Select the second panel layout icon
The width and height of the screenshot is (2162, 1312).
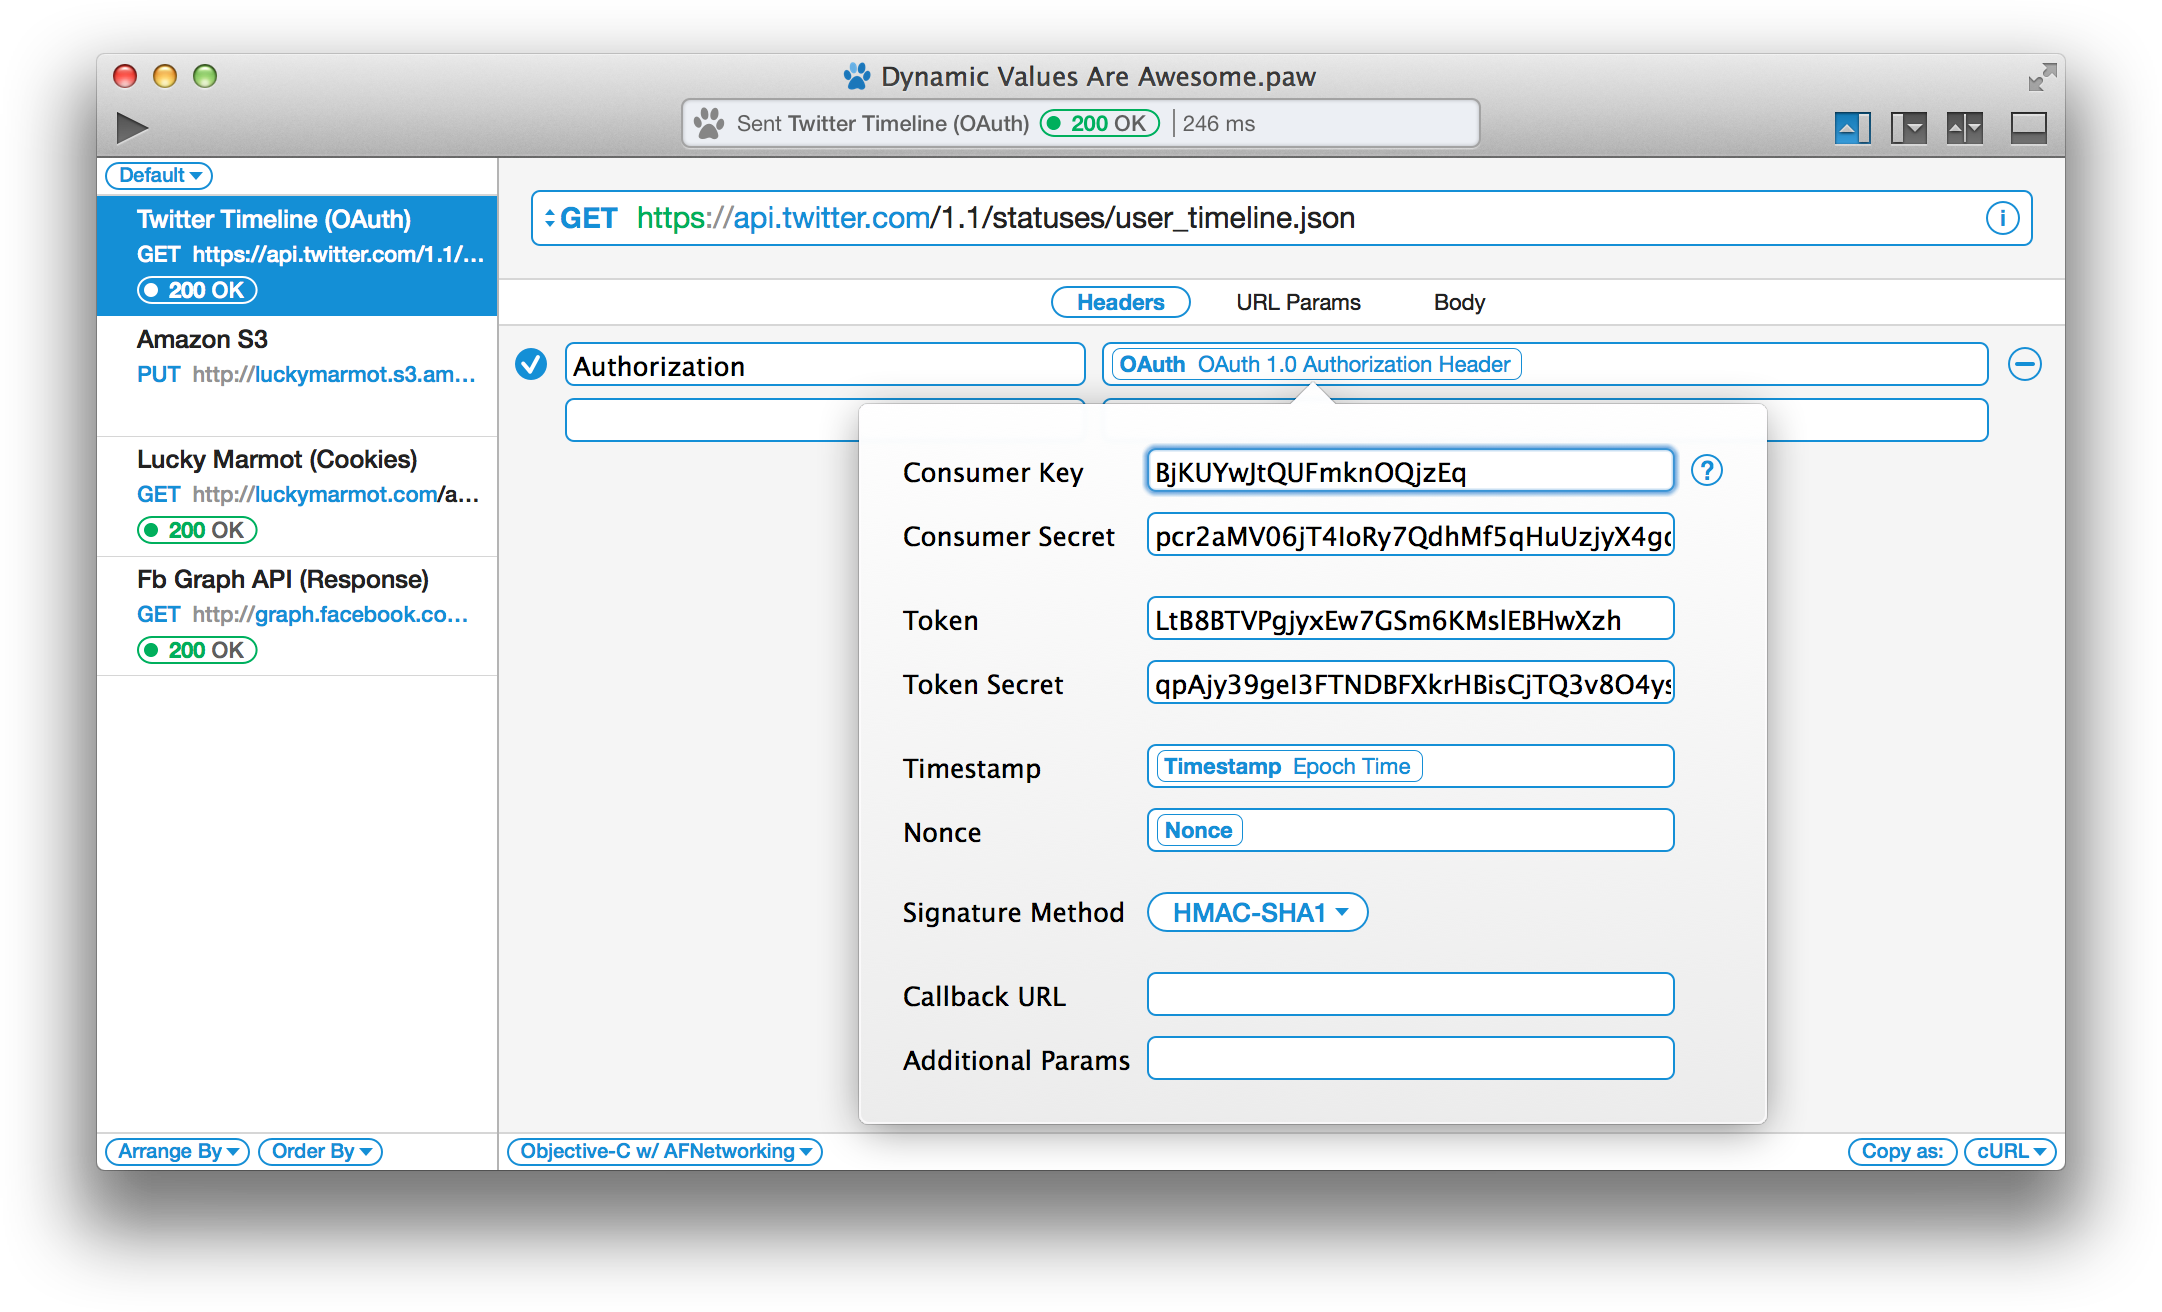pos(1908,128)
